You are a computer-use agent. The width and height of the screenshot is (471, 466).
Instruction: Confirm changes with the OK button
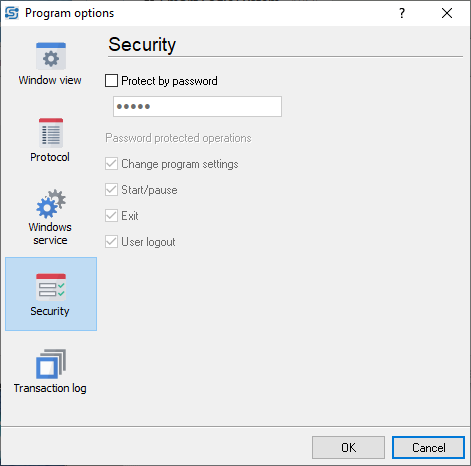point(348,448)
